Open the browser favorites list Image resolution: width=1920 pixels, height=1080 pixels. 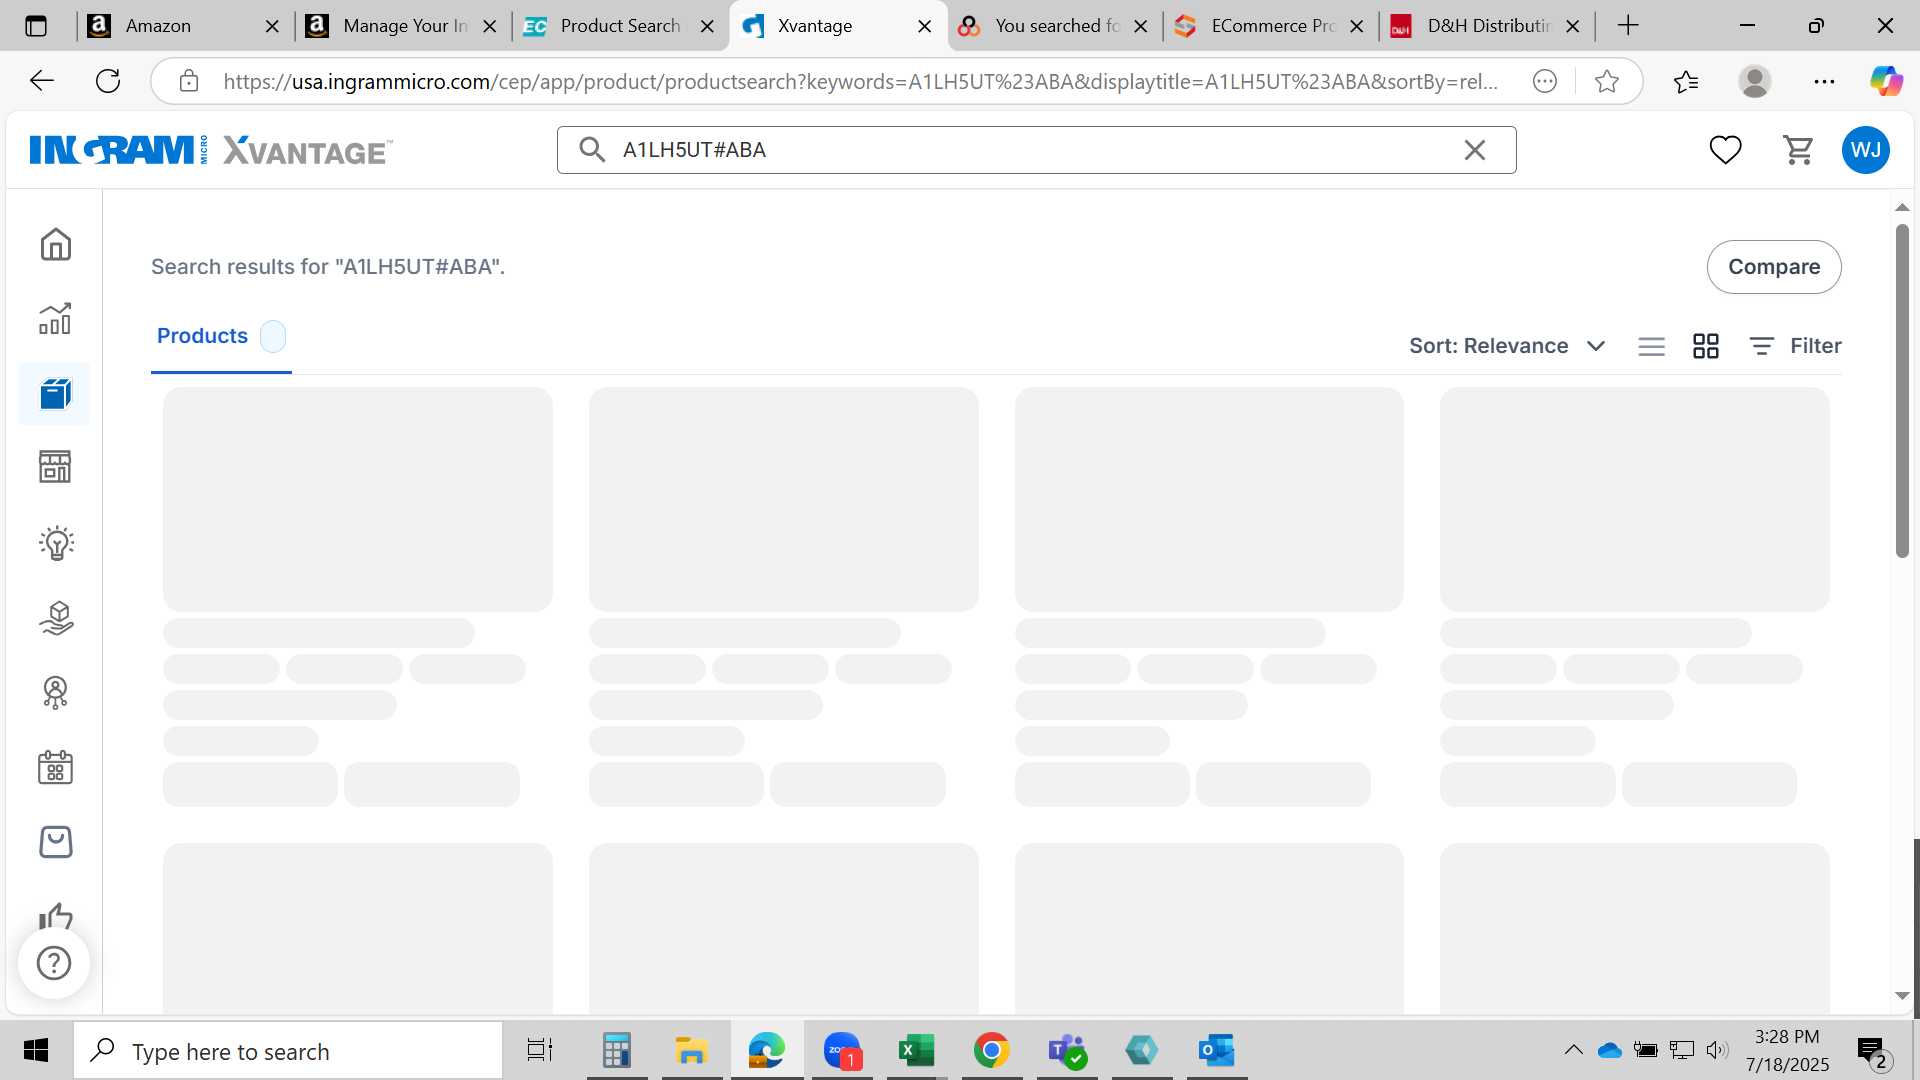[x=1686, y=81]
